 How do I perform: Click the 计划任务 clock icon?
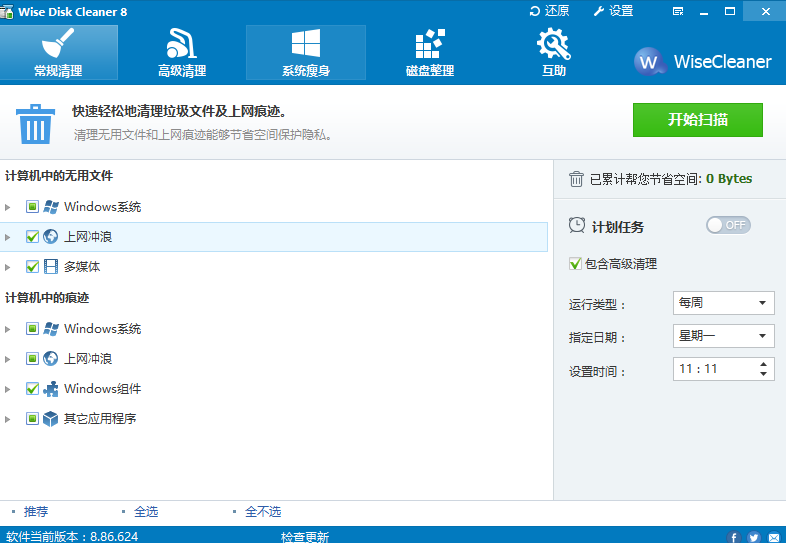click(577, 225)
